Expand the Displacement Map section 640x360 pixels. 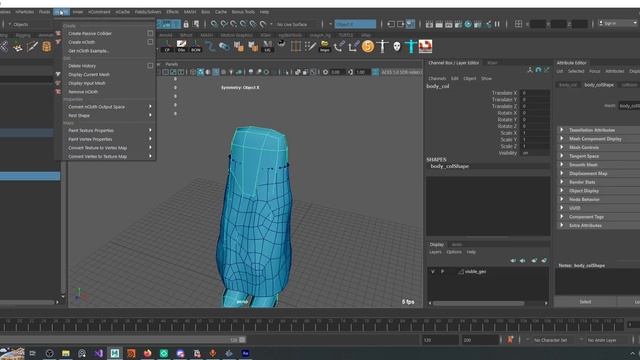[562, 173]
